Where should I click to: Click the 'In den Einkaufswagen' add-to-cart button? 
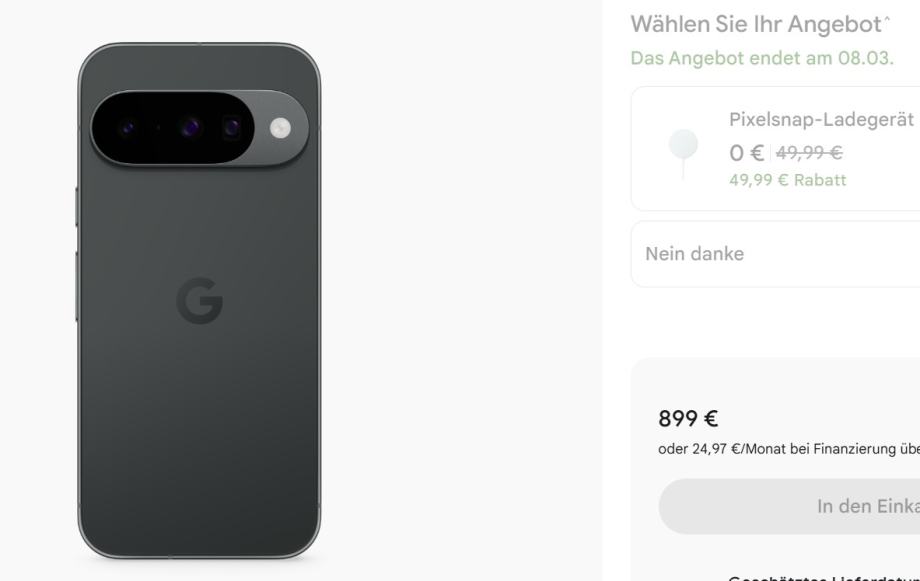point(789,506)
